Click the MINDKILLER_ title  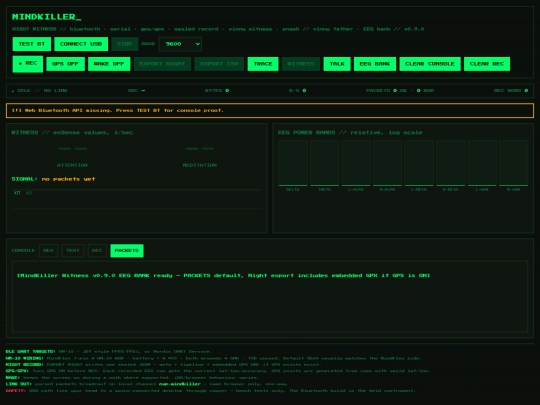click(47, 17)
